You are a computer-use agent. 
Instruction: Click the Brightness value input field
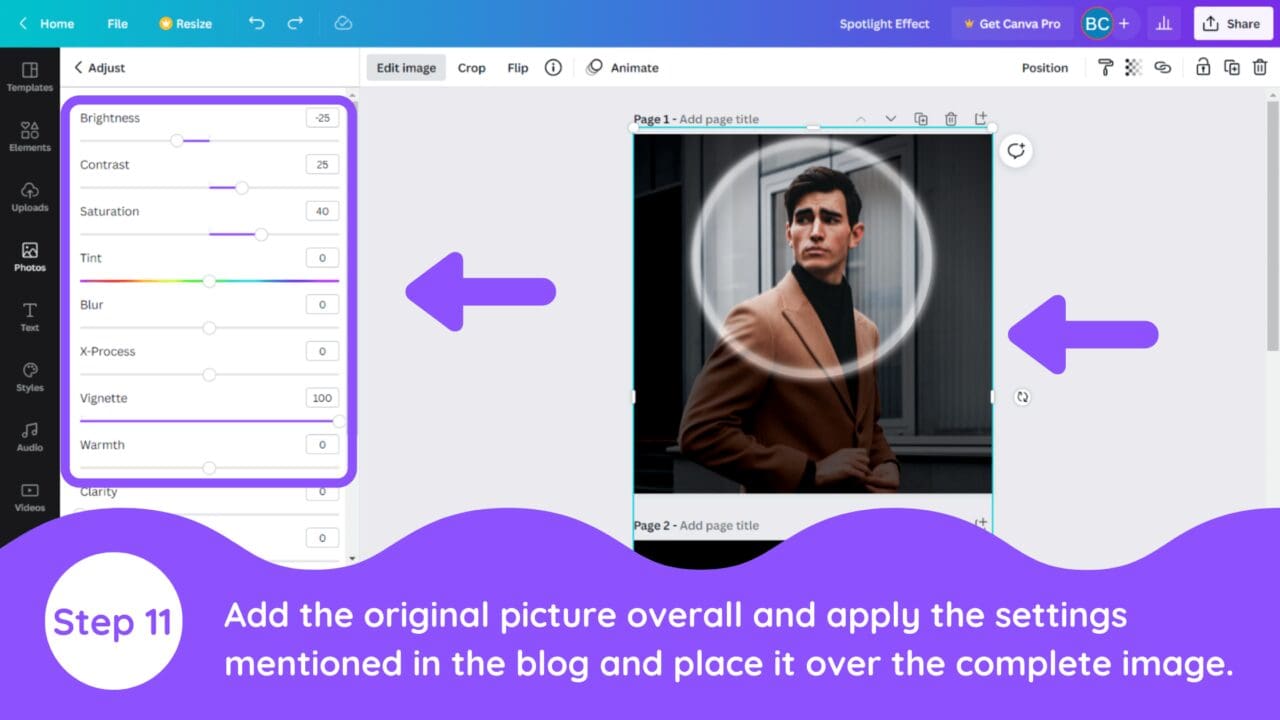coord(322,117)
